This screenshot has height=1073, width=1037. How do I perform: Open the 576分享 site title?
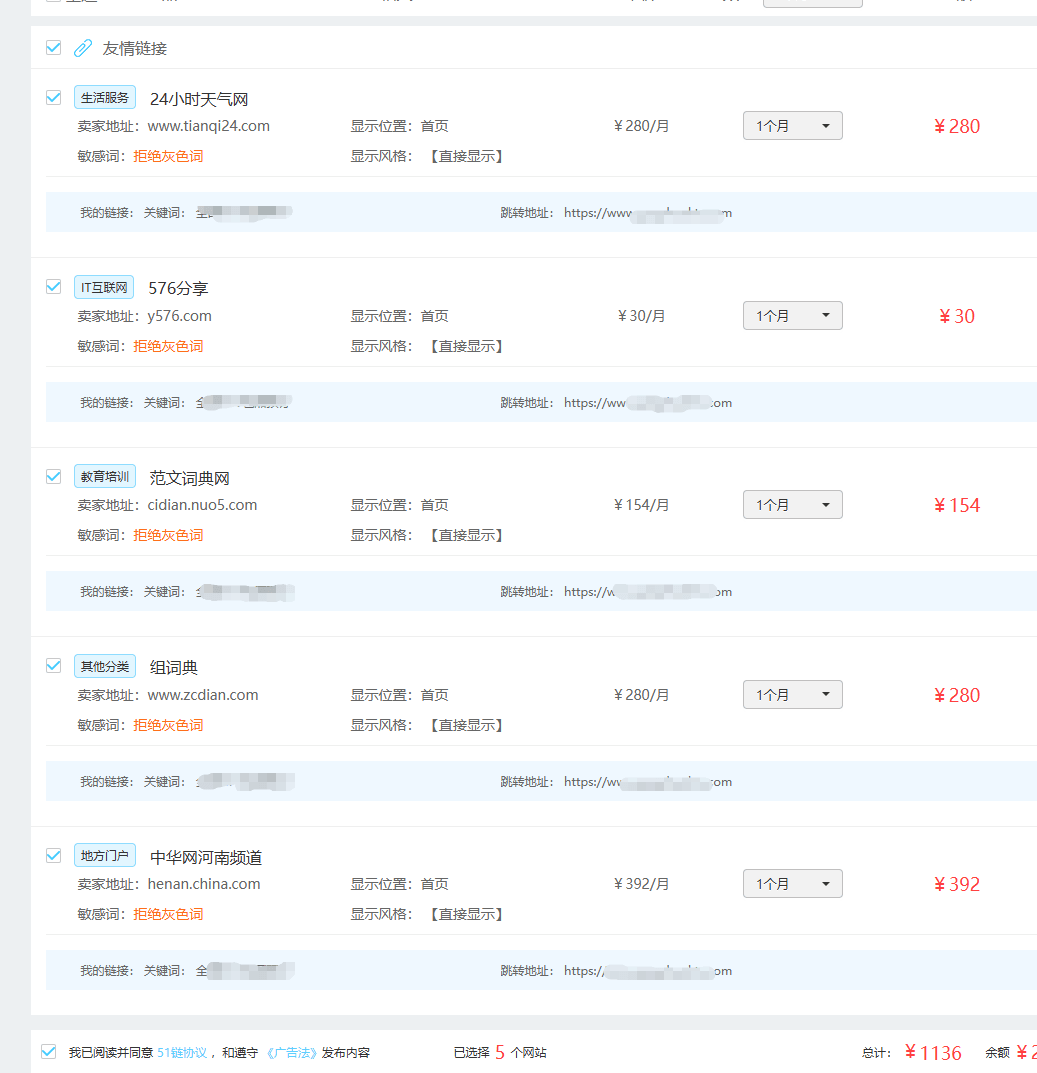point(178,288)
